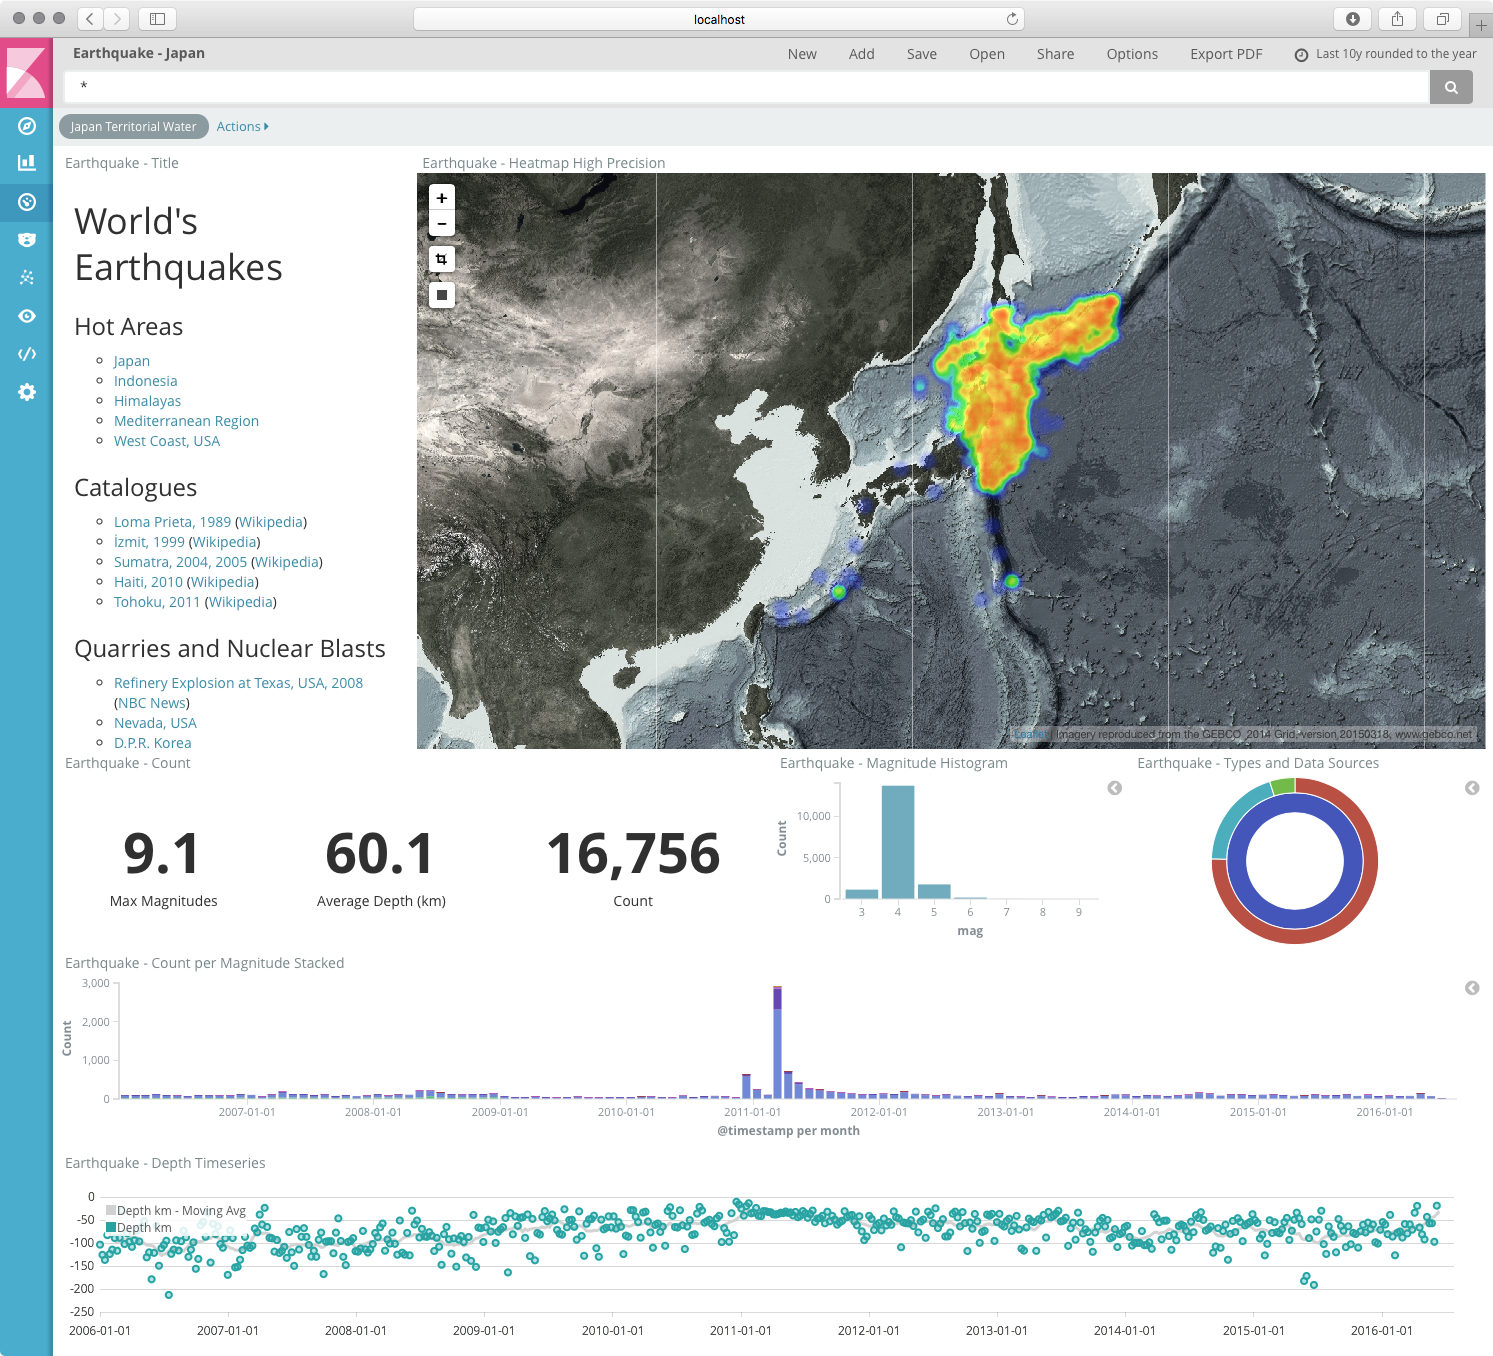The width and height of the screenshot is (1493, 1356).
Task: Open the Last 10y time range picker
Action: pyautogui.click(x=1385, y=54)
